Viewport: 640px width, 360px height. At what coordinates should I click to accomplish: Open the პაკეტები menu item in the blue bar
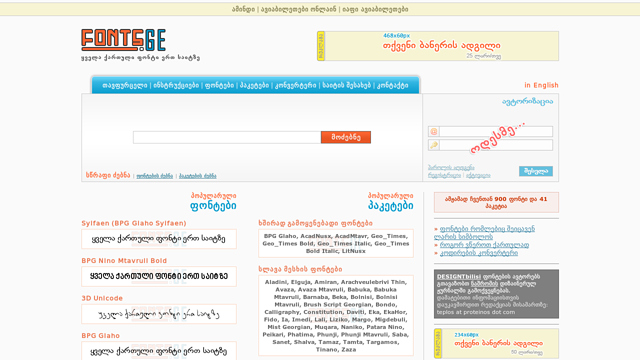pos(254,85)
